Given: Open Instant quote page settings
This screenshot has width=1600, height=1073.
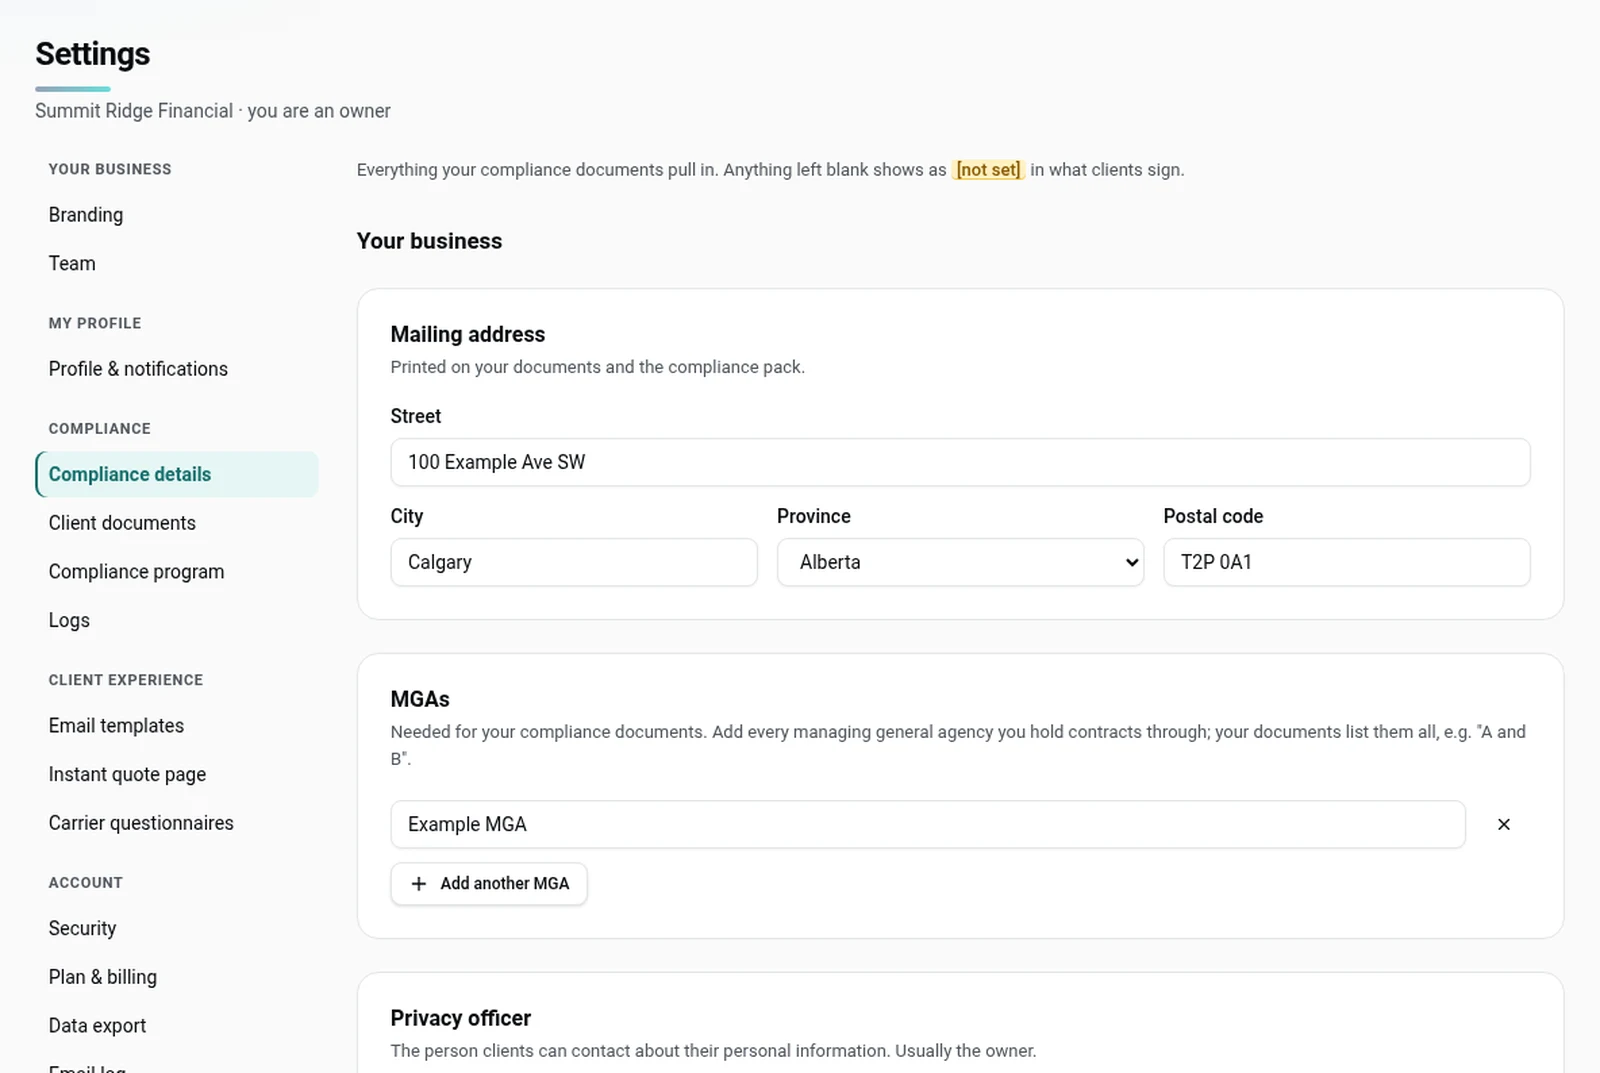Looking at the screenshot, I should [x=127, y=774].
